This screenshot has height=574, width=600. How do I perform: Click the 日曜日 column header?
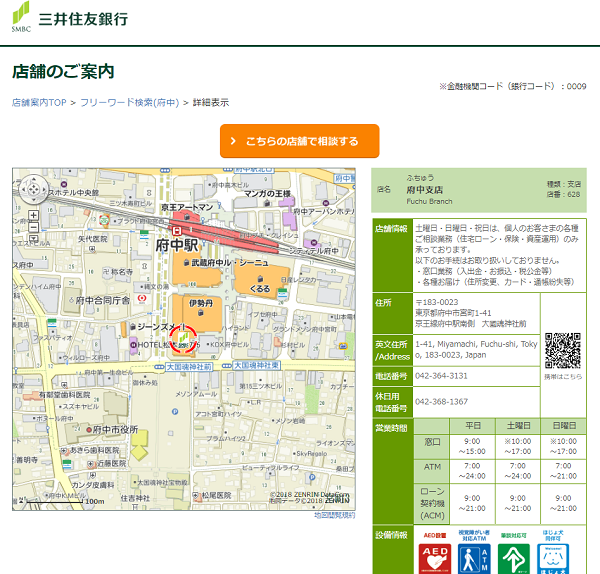click(564, 426)
